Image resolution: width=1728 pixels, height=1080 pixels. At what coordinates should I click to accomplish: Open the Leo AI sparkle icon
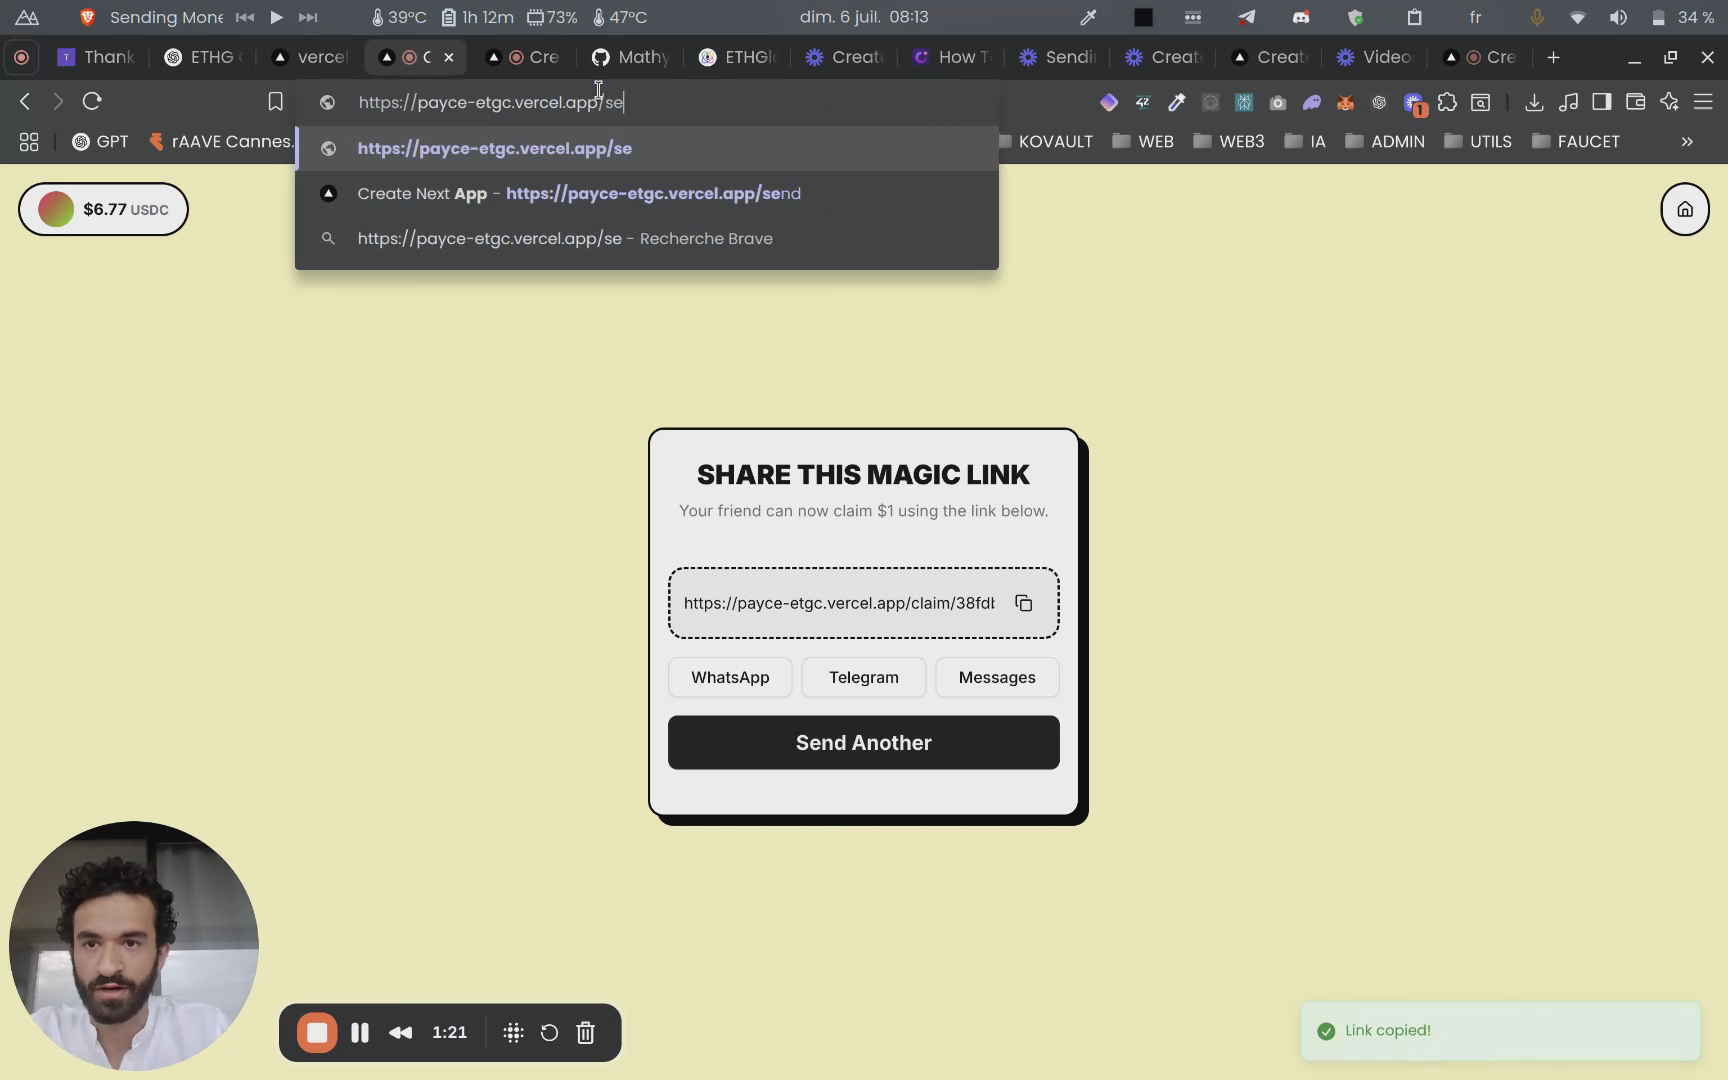pos(1669,102)
